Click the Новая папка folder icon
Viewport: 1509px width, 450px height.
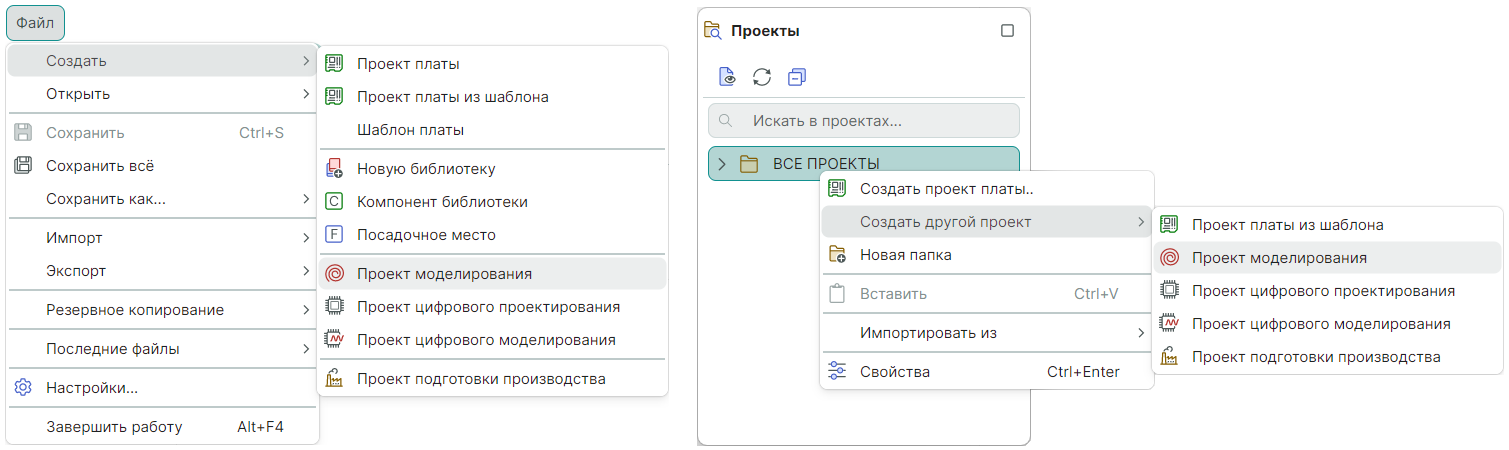pyautogui.click(x=838, y=255)
